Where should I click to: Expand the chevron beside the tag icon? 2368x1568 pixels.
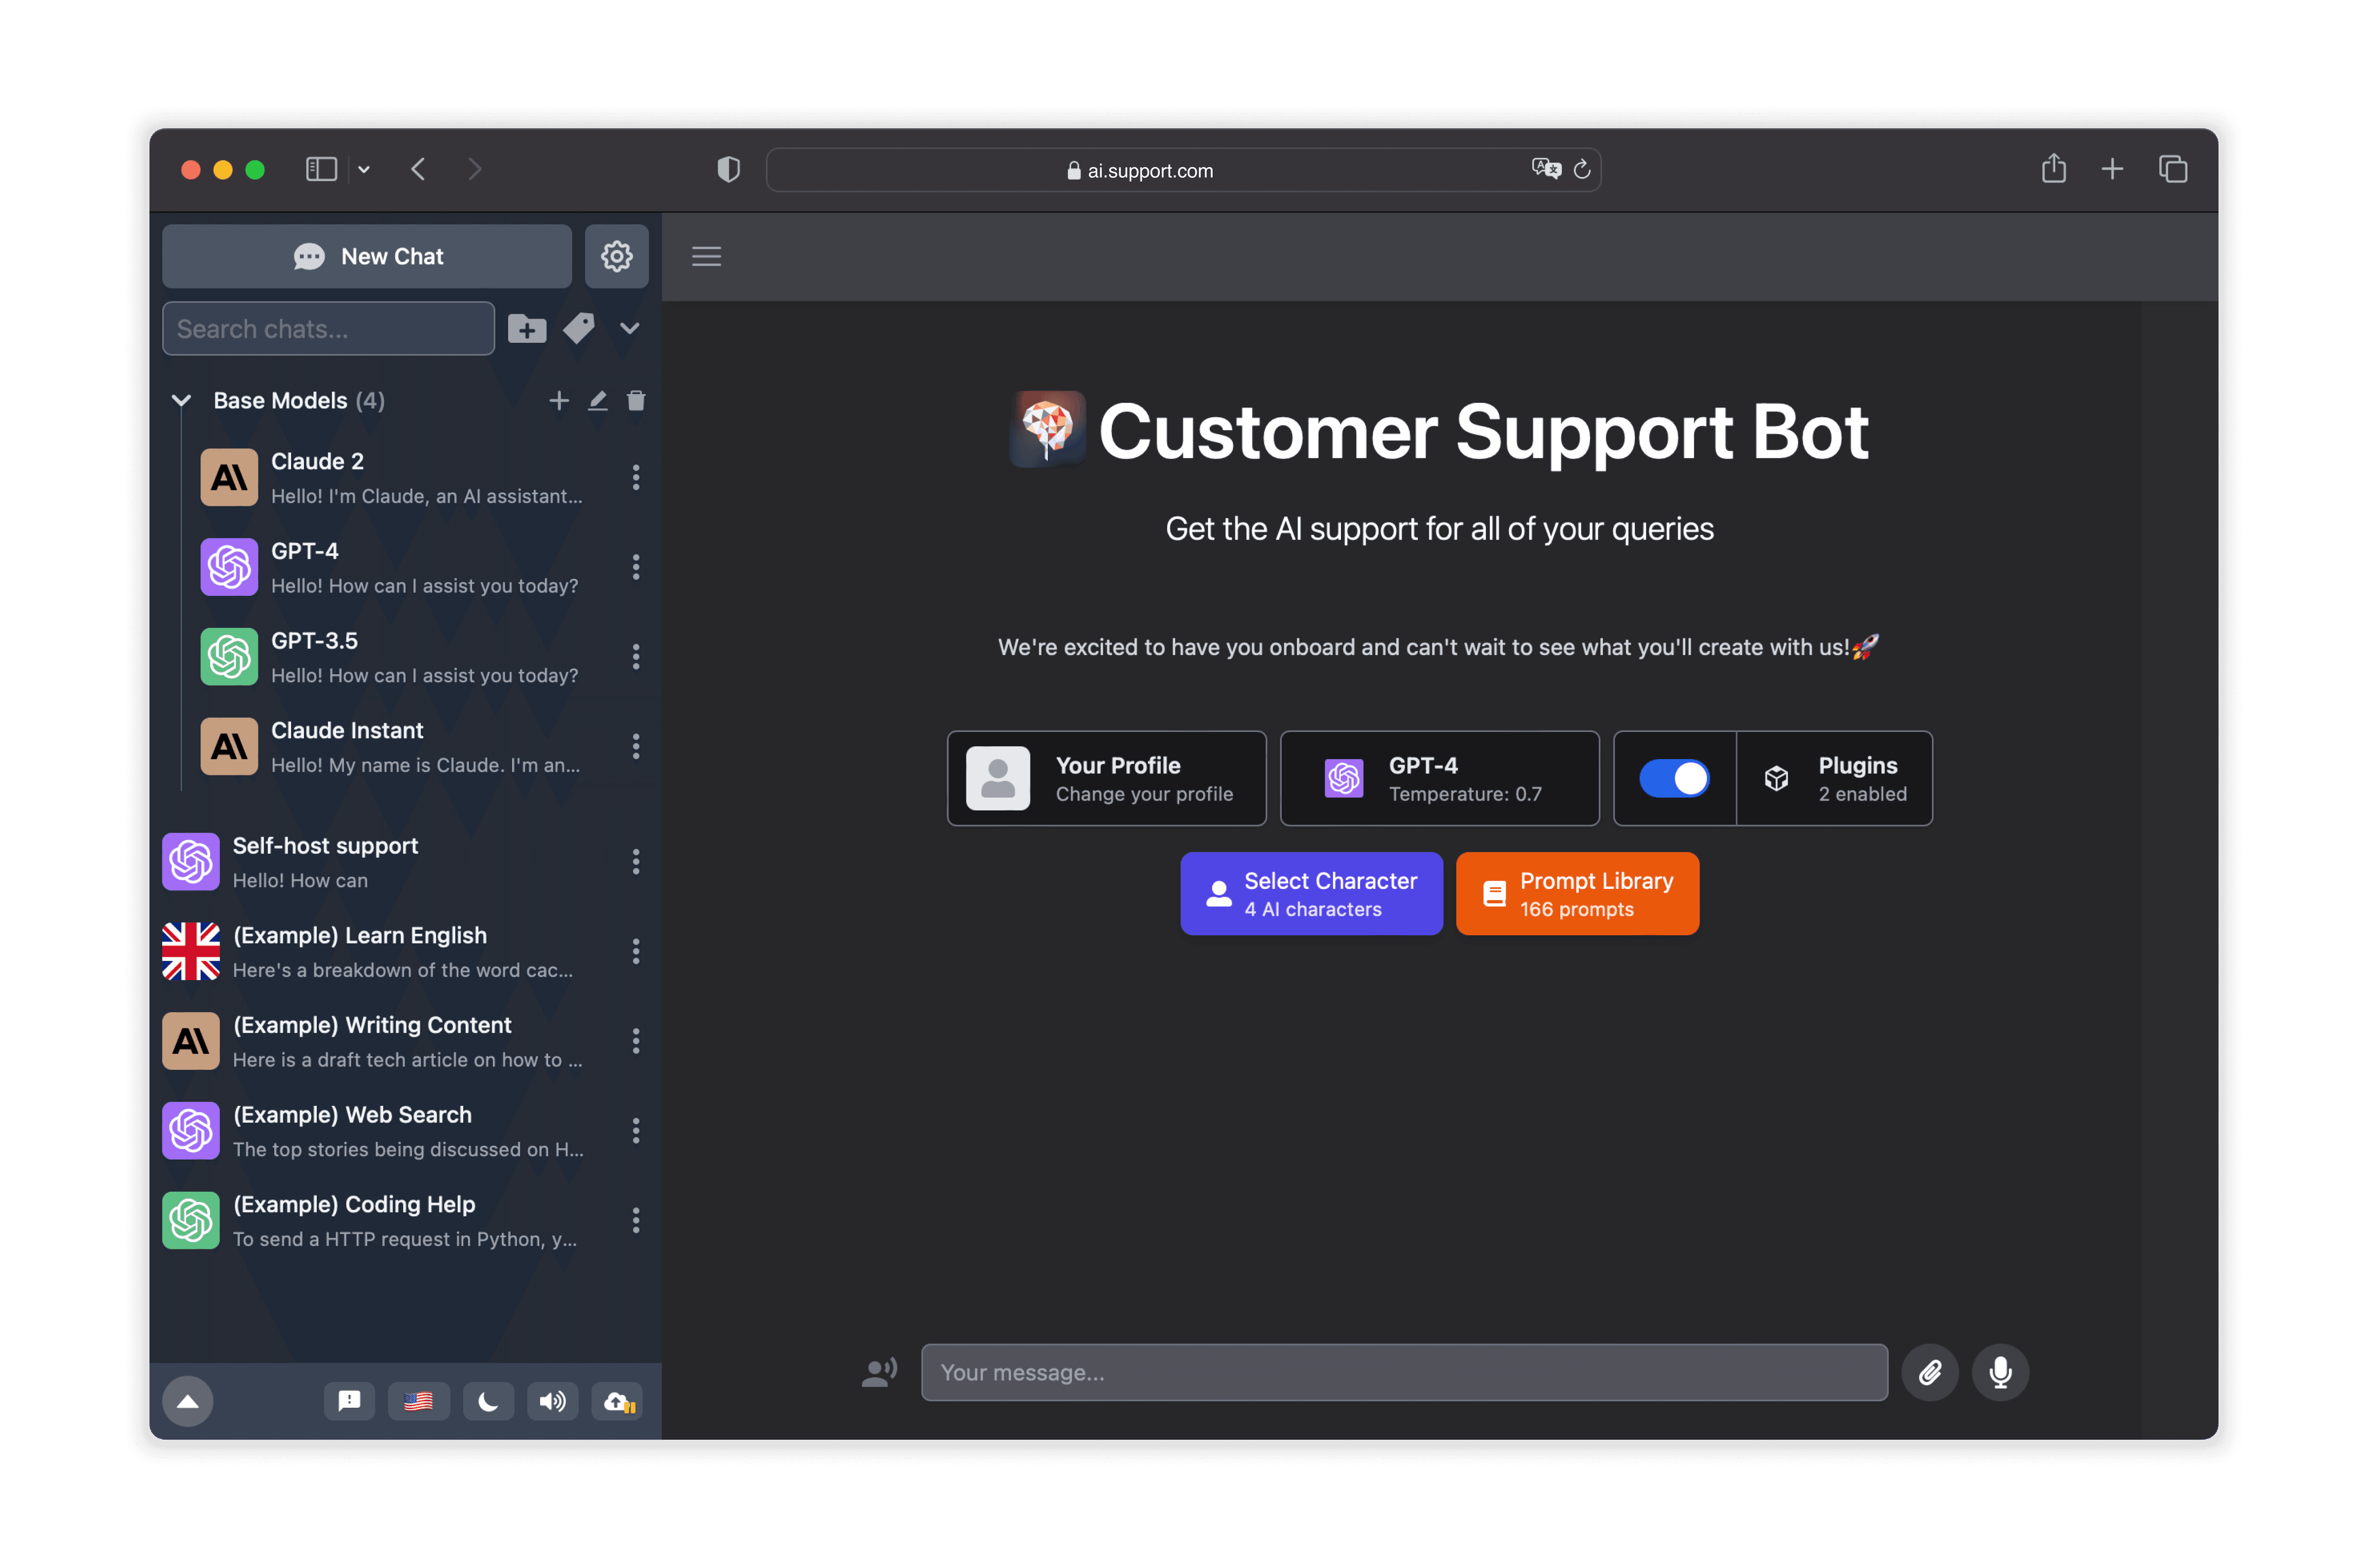629,329
